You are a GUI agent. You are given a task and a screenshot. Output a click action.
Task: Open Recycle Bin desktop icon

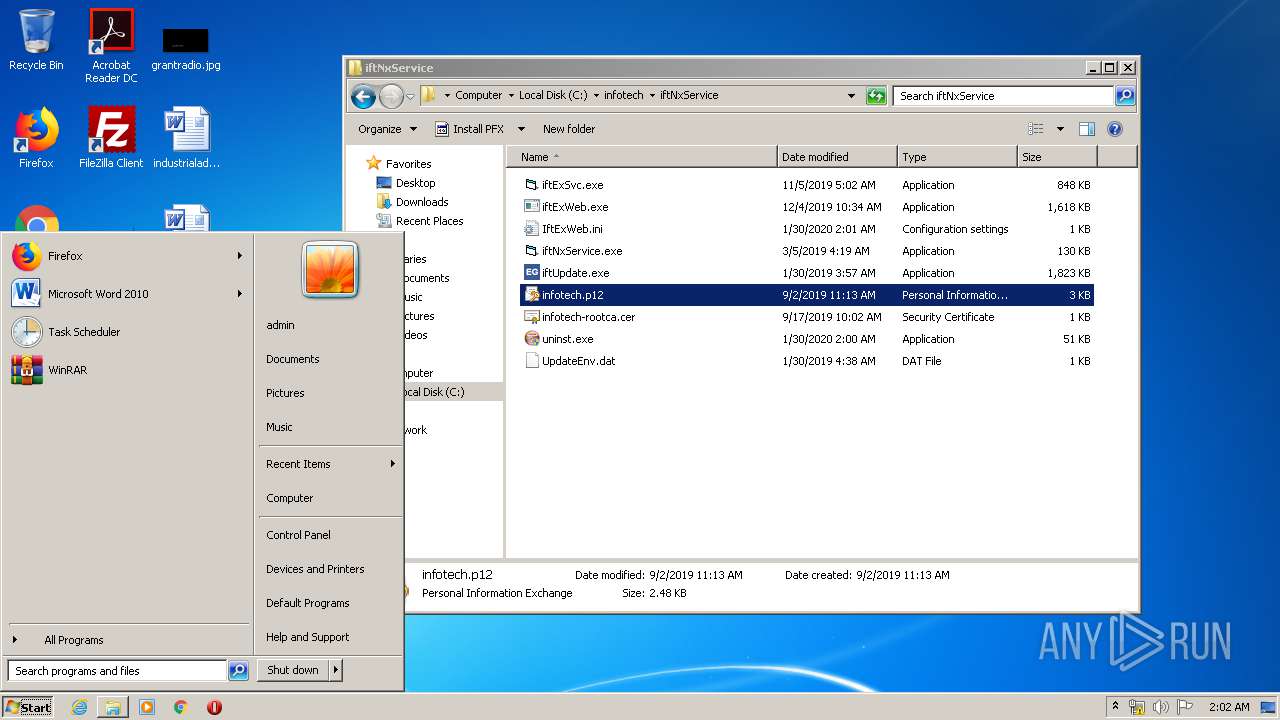(x=36, y=40)
